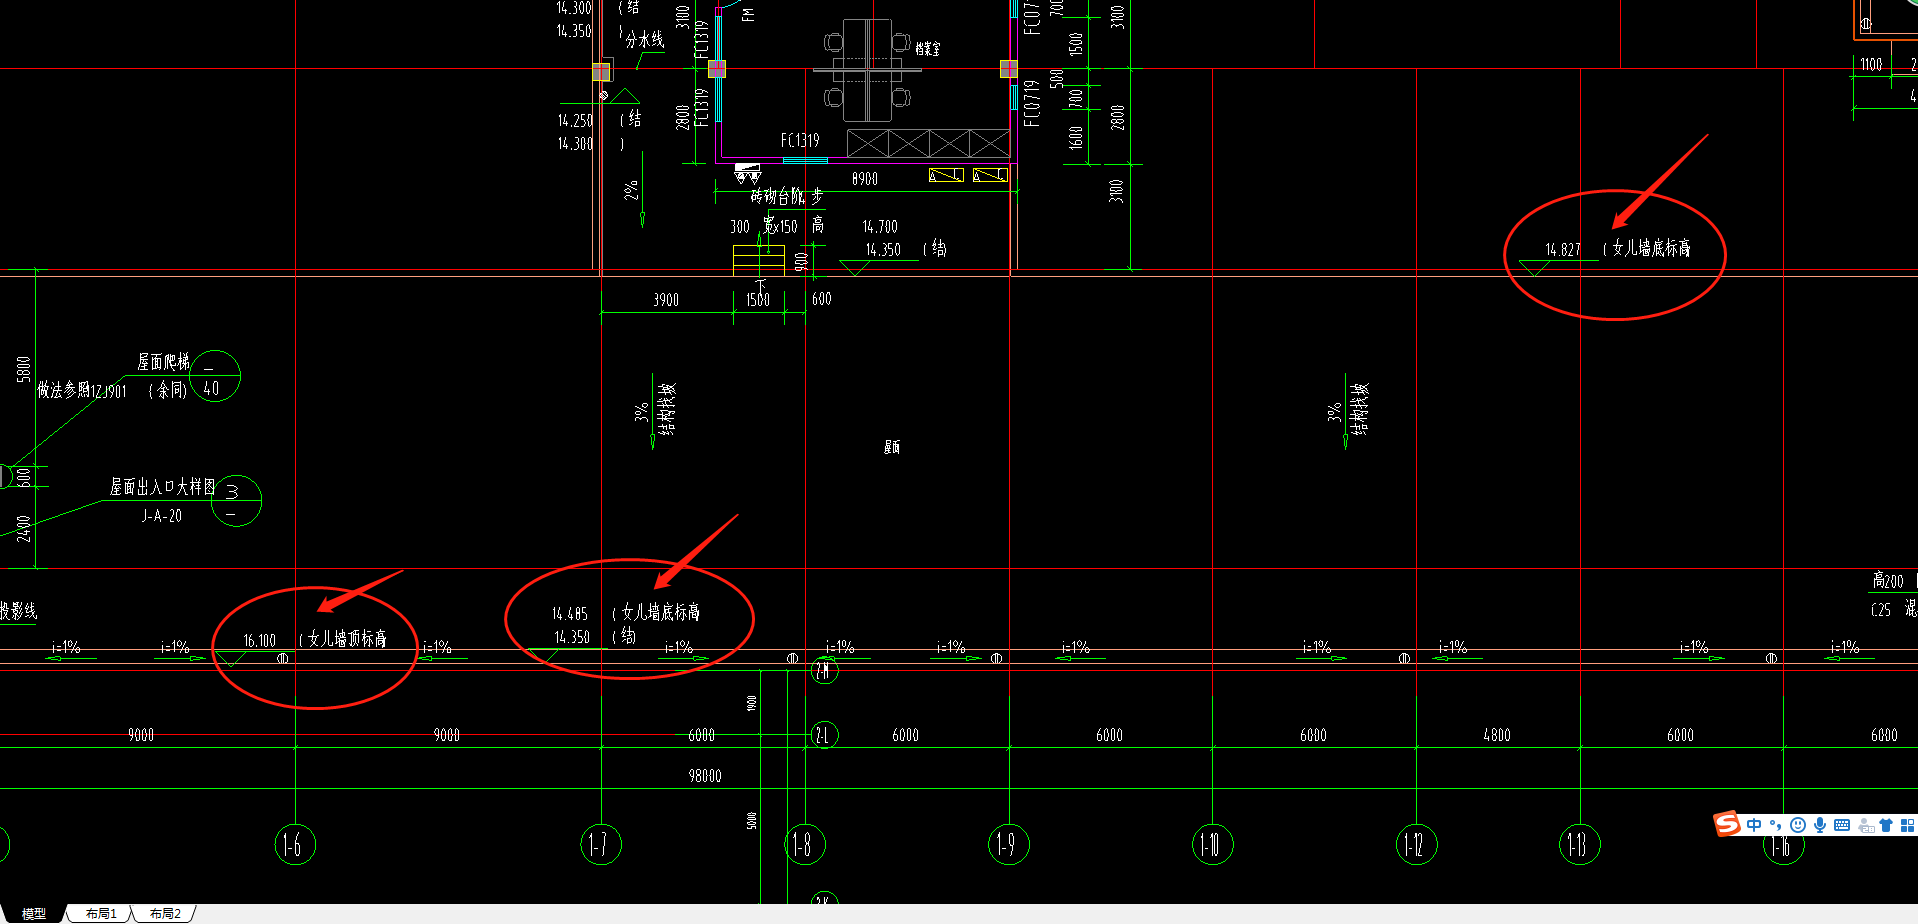Image resolution: width=1918 pixels, height=924 pixels.
Task: Select the 高200 note text
Action: coord(1888,581)
